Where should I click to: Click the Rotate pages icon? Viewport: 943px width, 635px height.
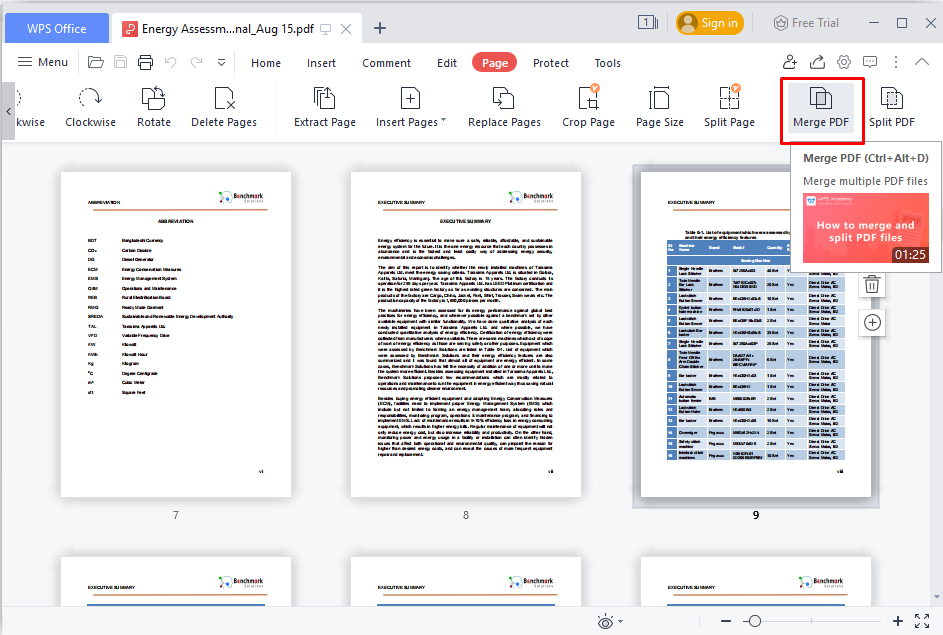[x=154, y=108]
